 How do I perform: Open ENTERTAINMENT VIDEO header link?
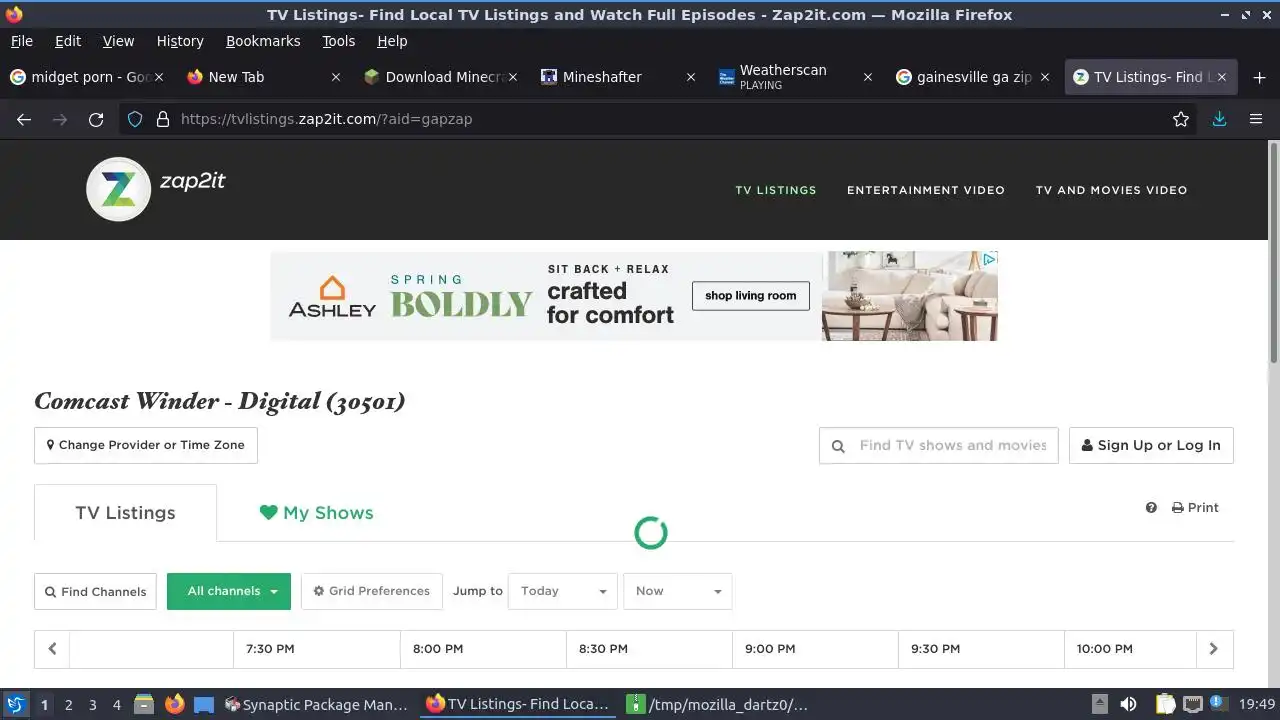click(926, 190)
